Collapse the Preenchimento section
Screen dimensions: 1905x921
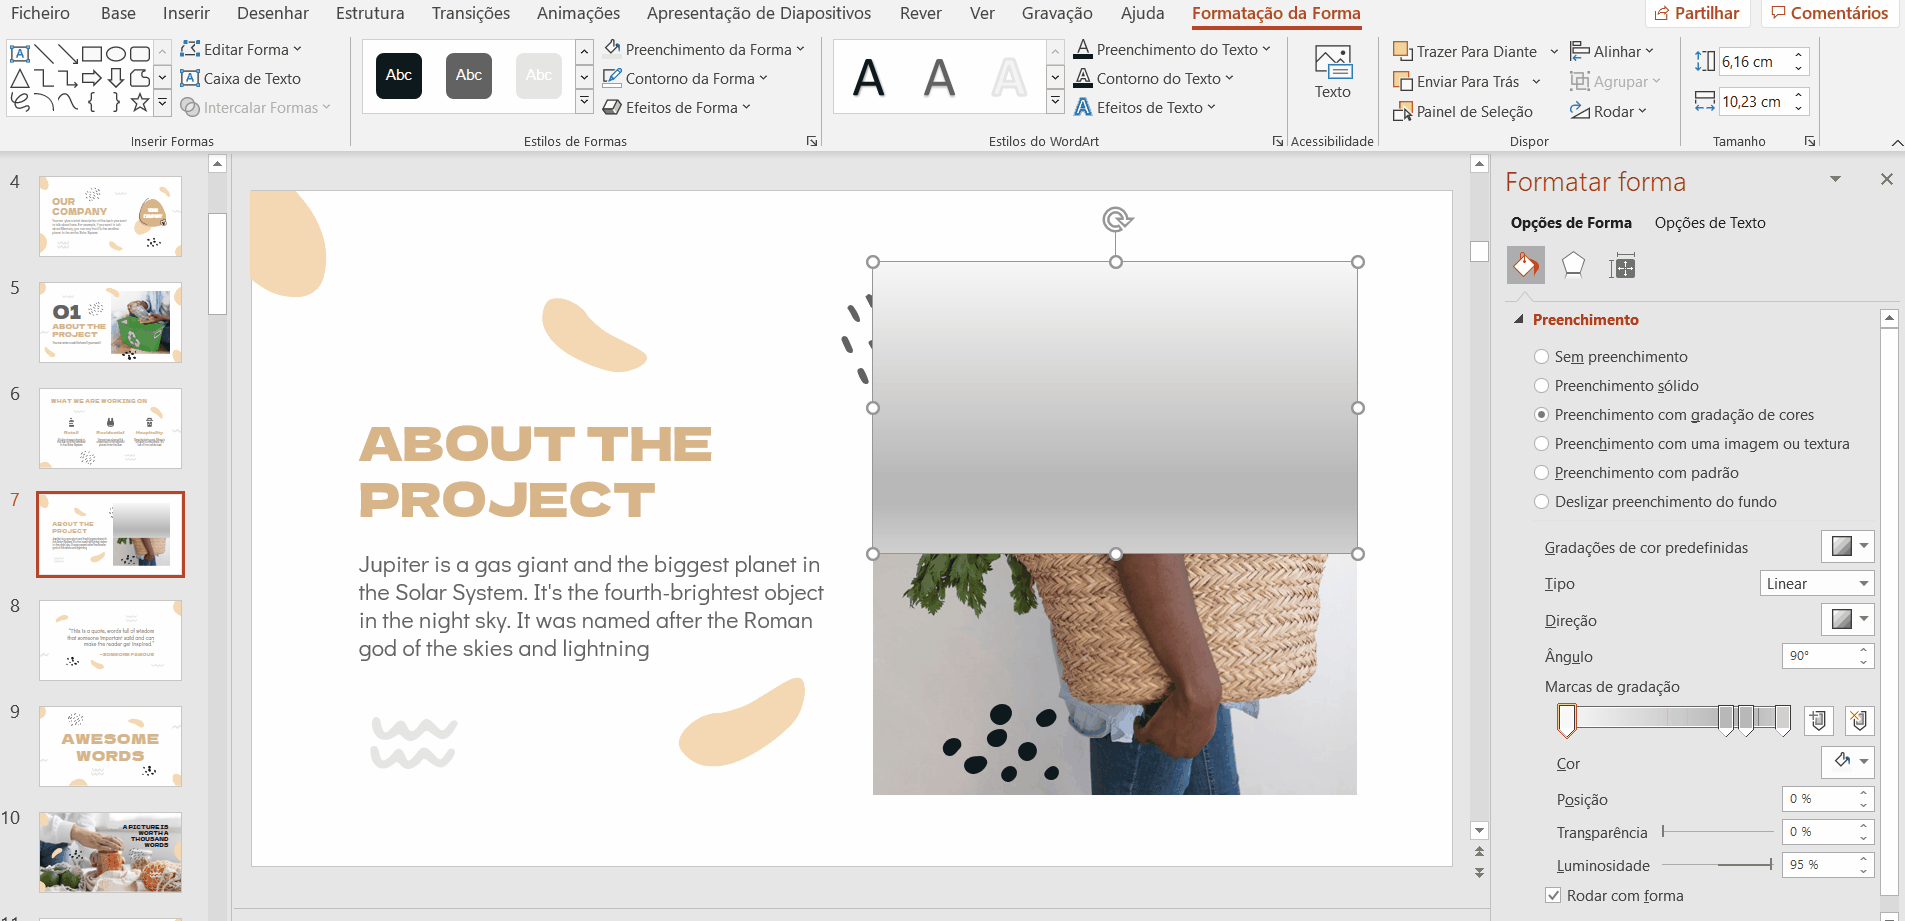(x=1519, y=320)
